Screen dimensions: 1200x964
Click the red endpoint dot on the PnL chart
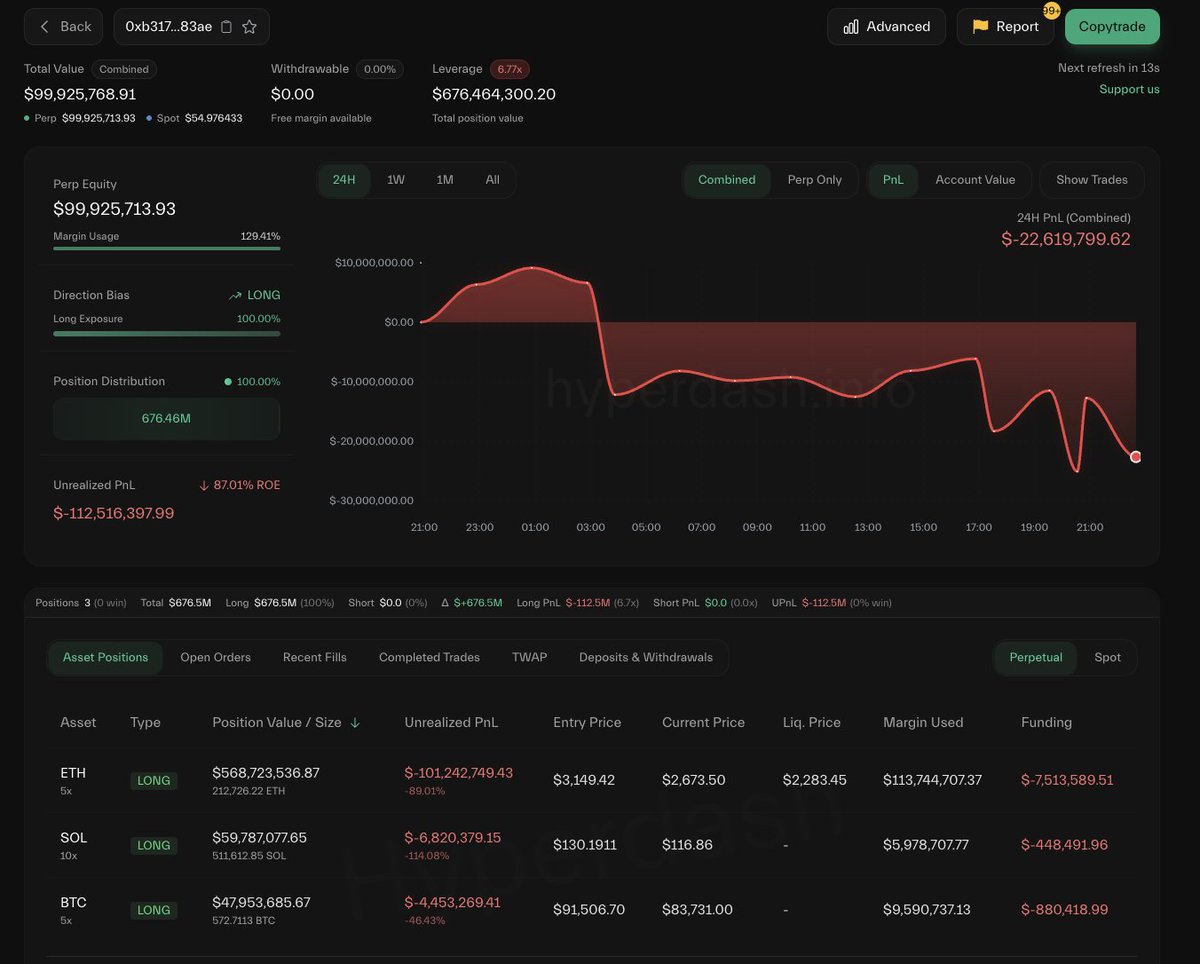pos(1135,456)
